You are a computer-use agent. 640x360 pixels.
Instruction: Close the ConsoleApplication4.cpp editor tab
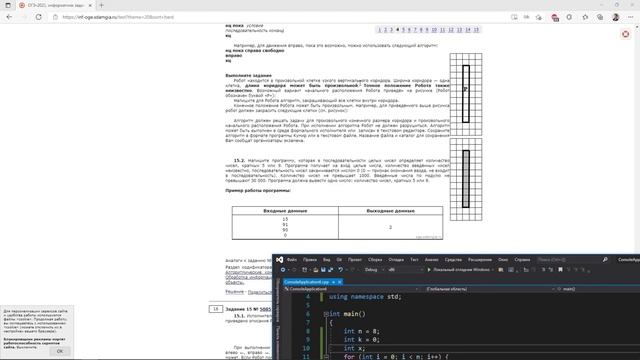coord(339,282)
